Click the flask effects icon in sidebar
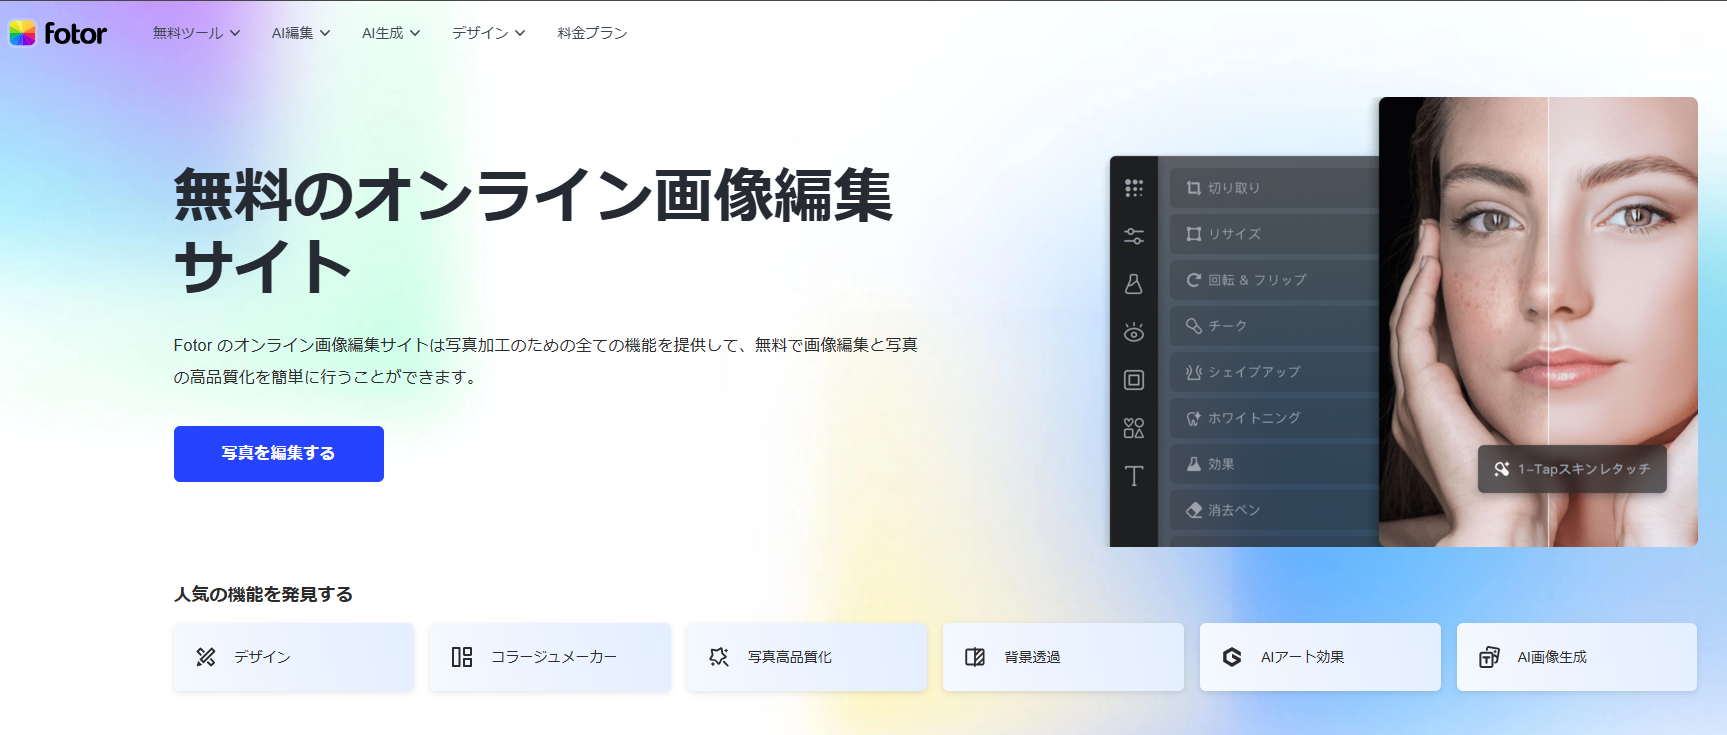Viewport: 1727px width, 735px height. pyautogui.click(x=1133, y=284)
